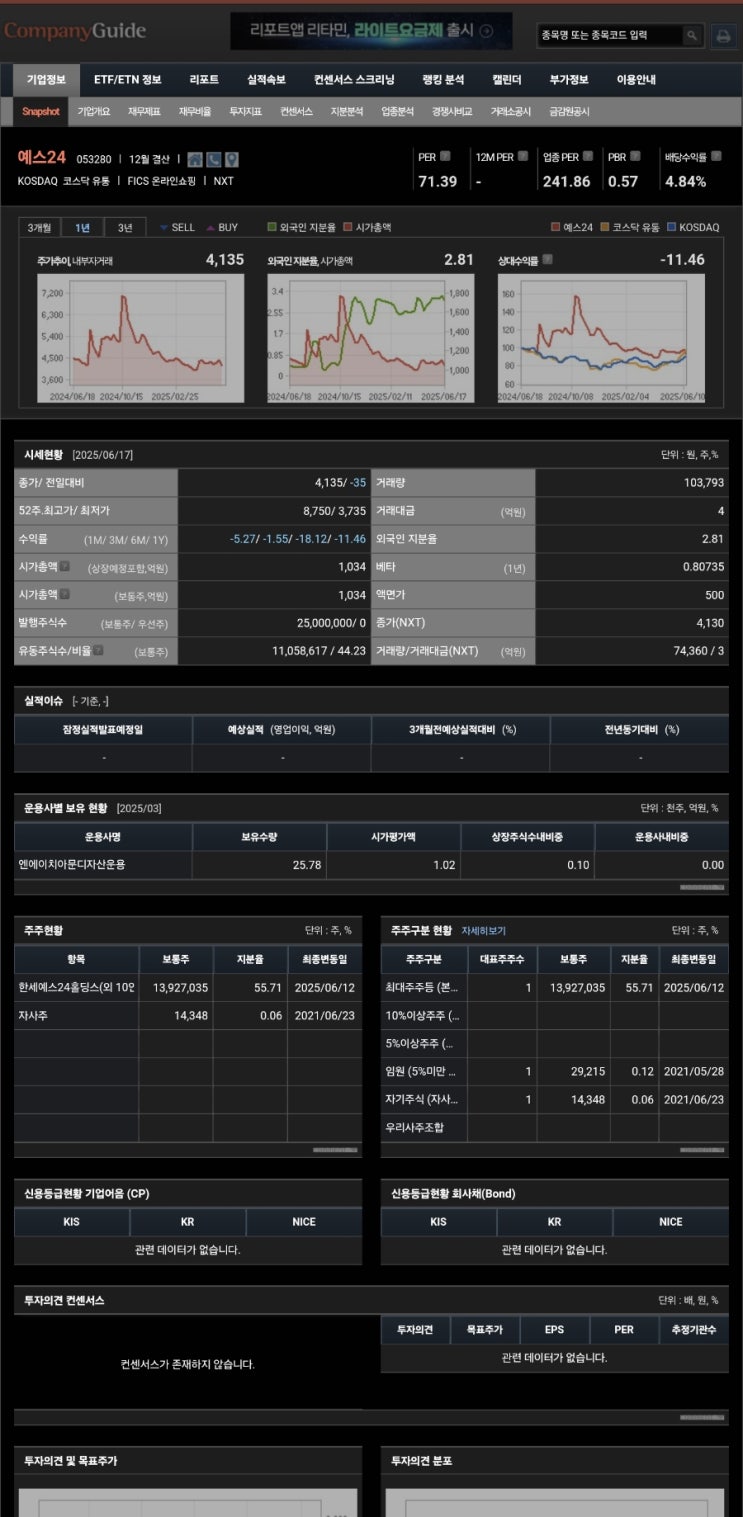The height and width of the screenshot is (1517, 743).
Task: Select the 3년 chart period
Action: point(124,227)
